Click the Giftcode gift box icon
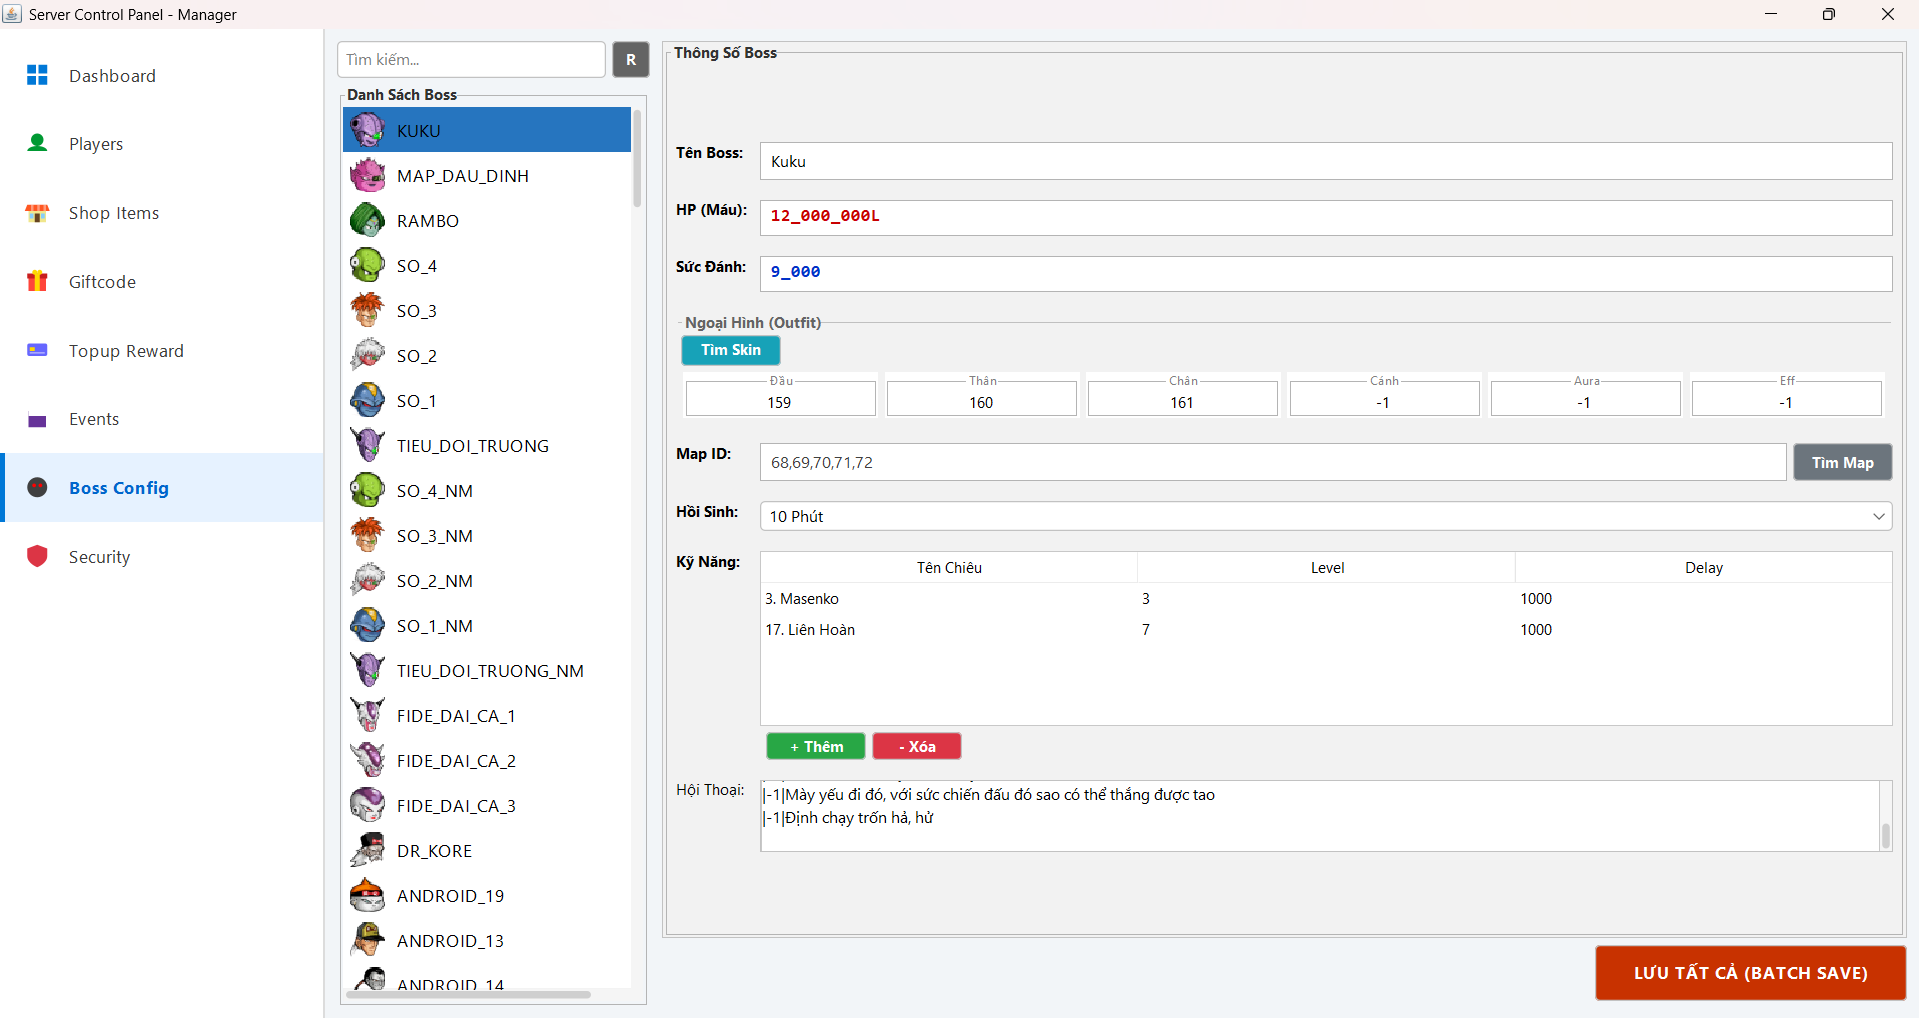Screen dimensions: 1919x1018 coord(37,281)
